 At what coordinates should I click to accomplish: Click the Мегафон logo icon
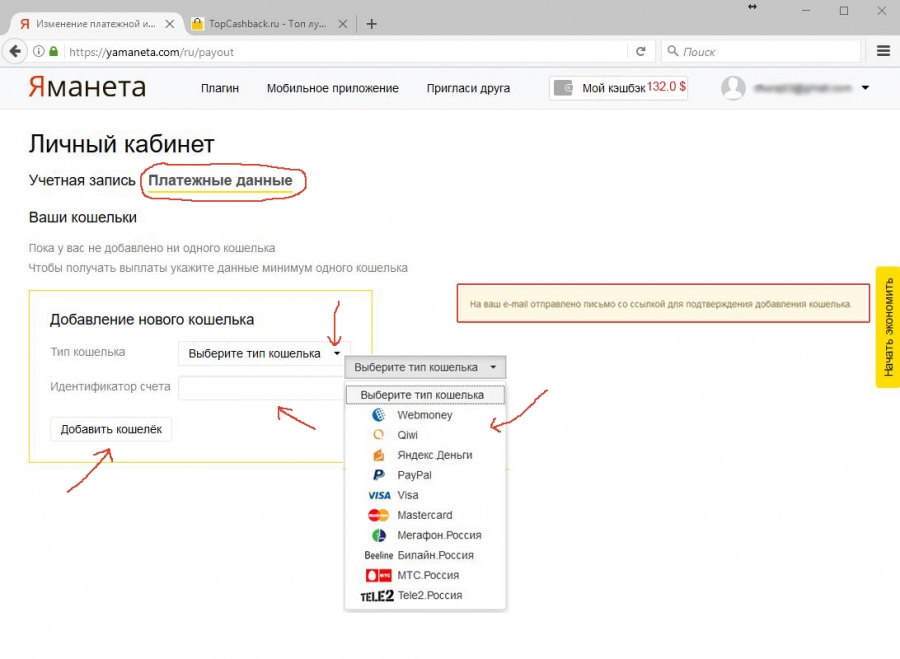pos(379,536)
